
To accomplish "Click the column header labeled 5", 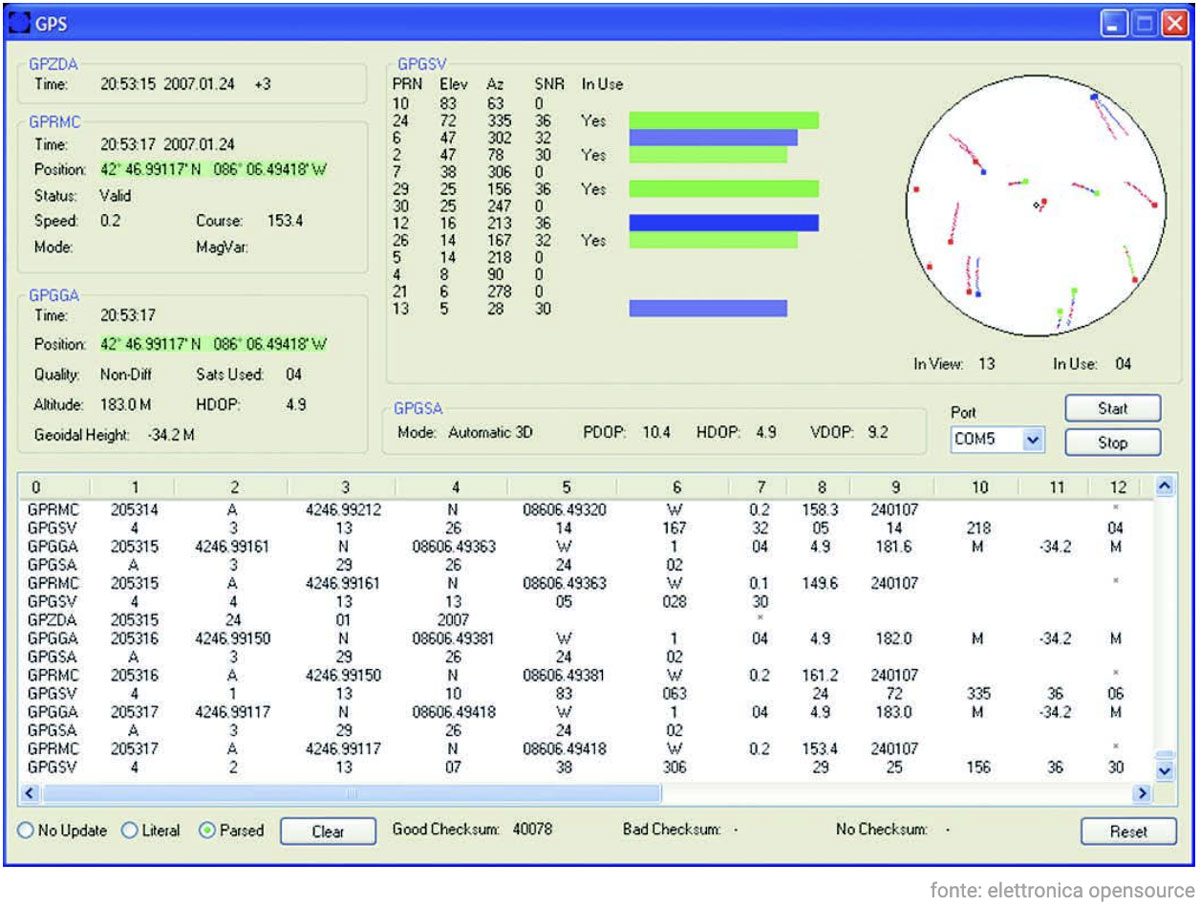I will point(565,487).
